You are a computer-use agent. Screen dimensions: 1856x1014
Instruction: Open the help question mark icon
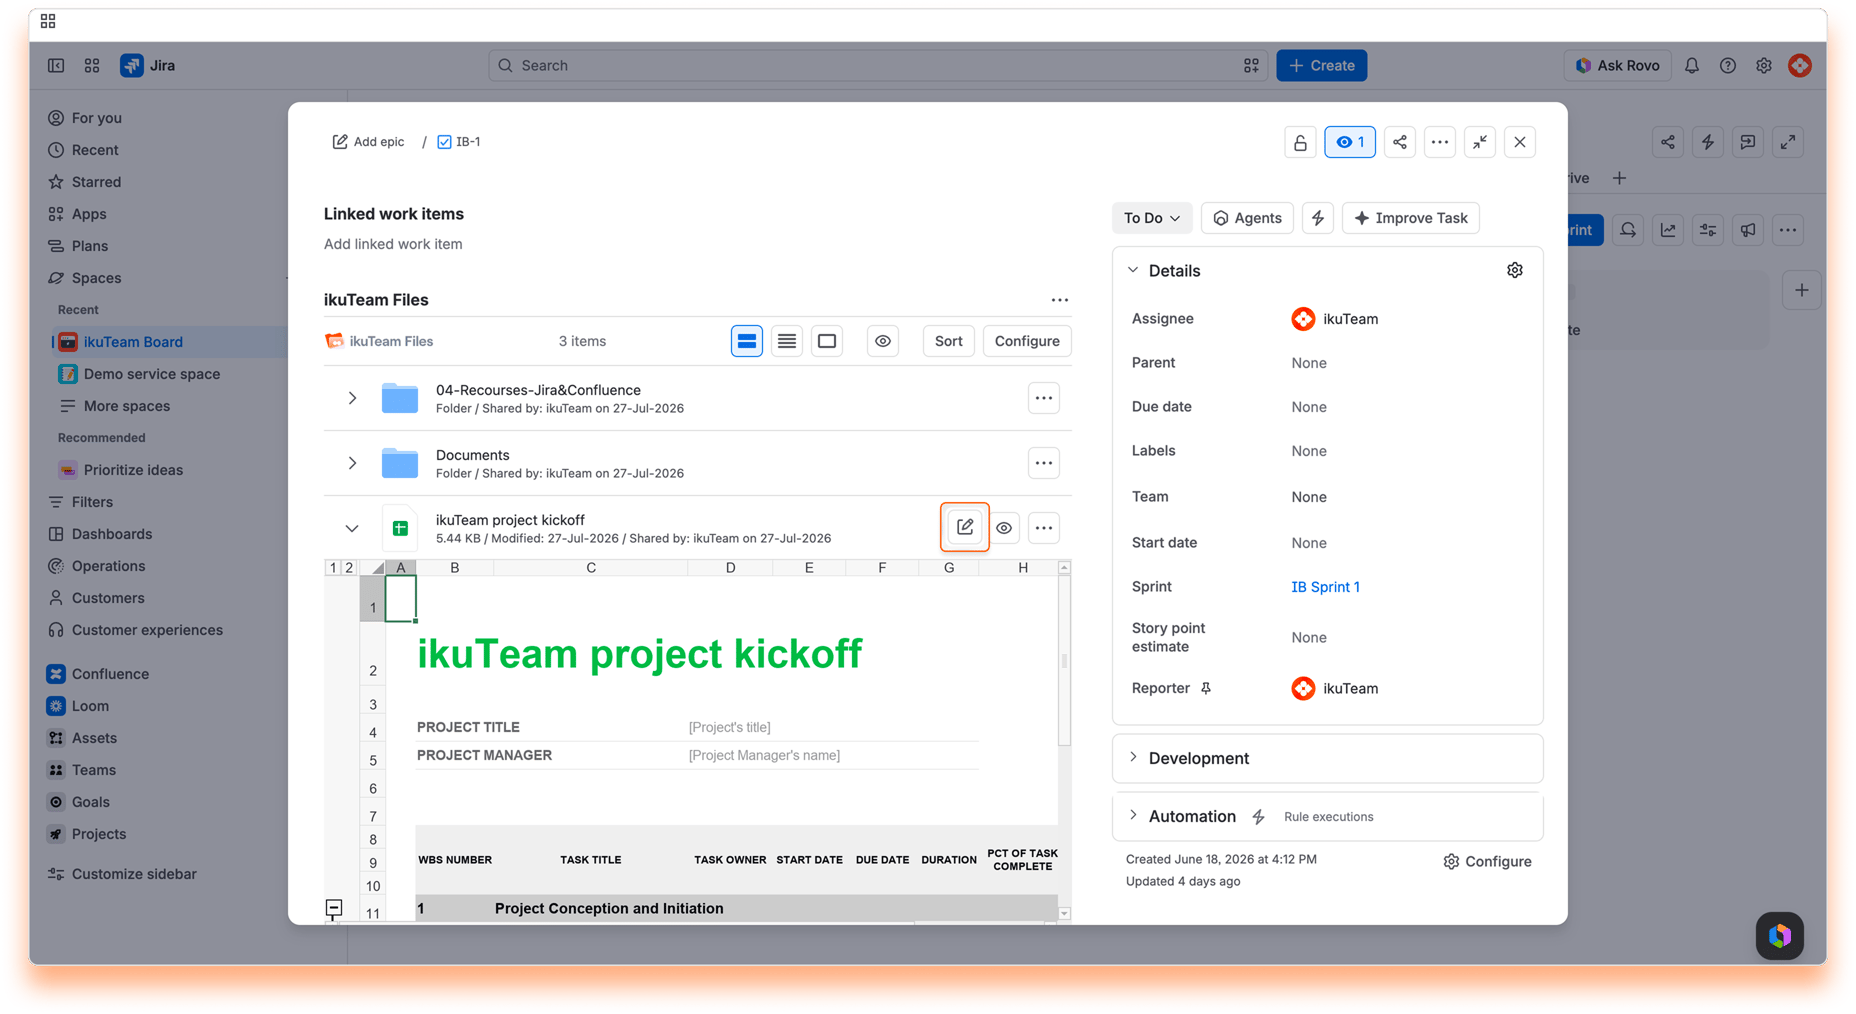point(1727,65)
